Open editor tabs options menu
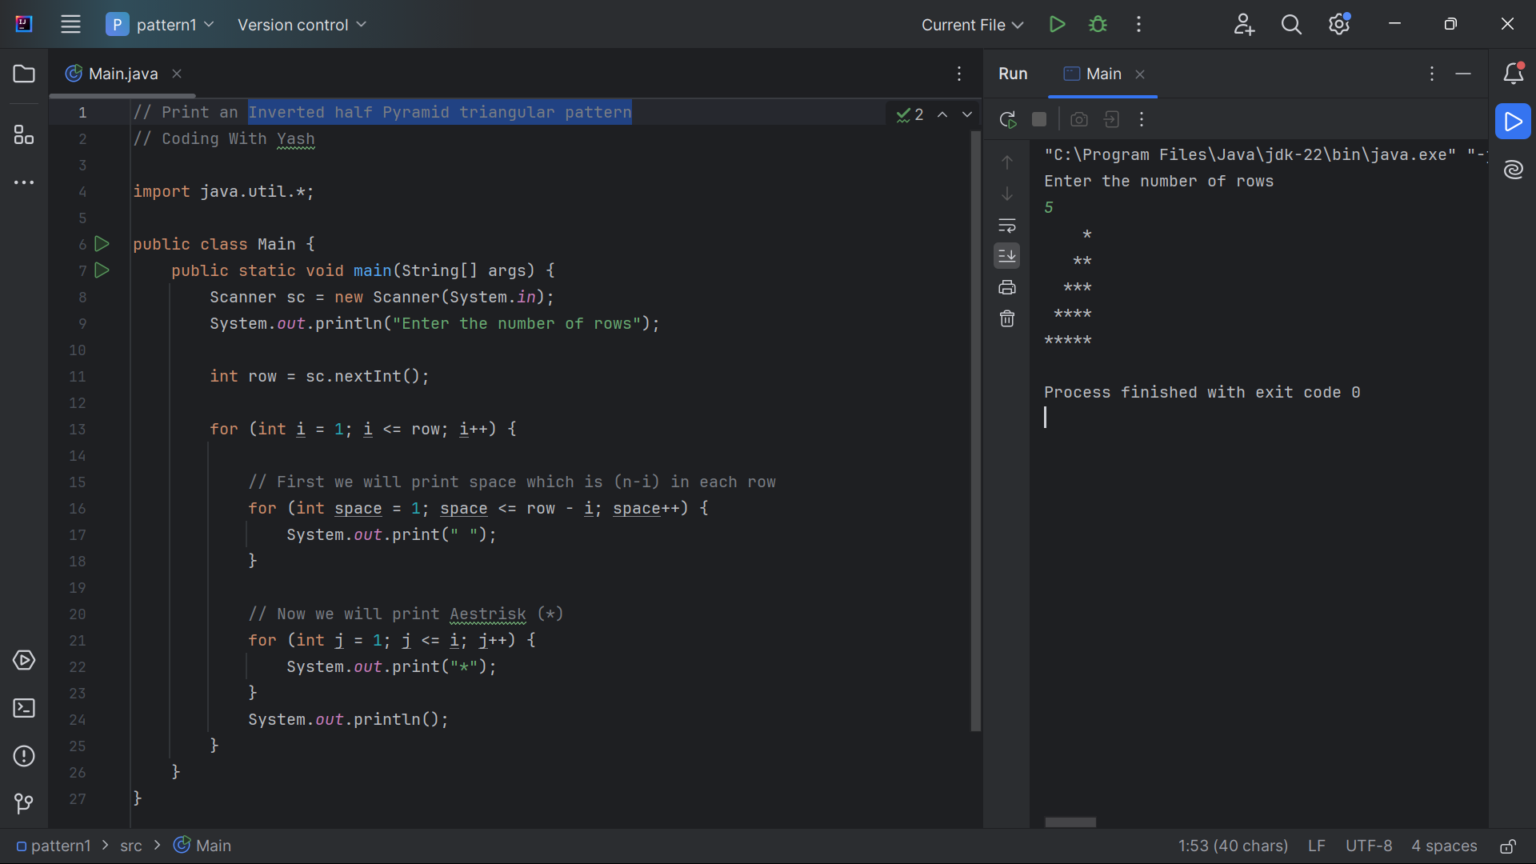 point(959,74)
